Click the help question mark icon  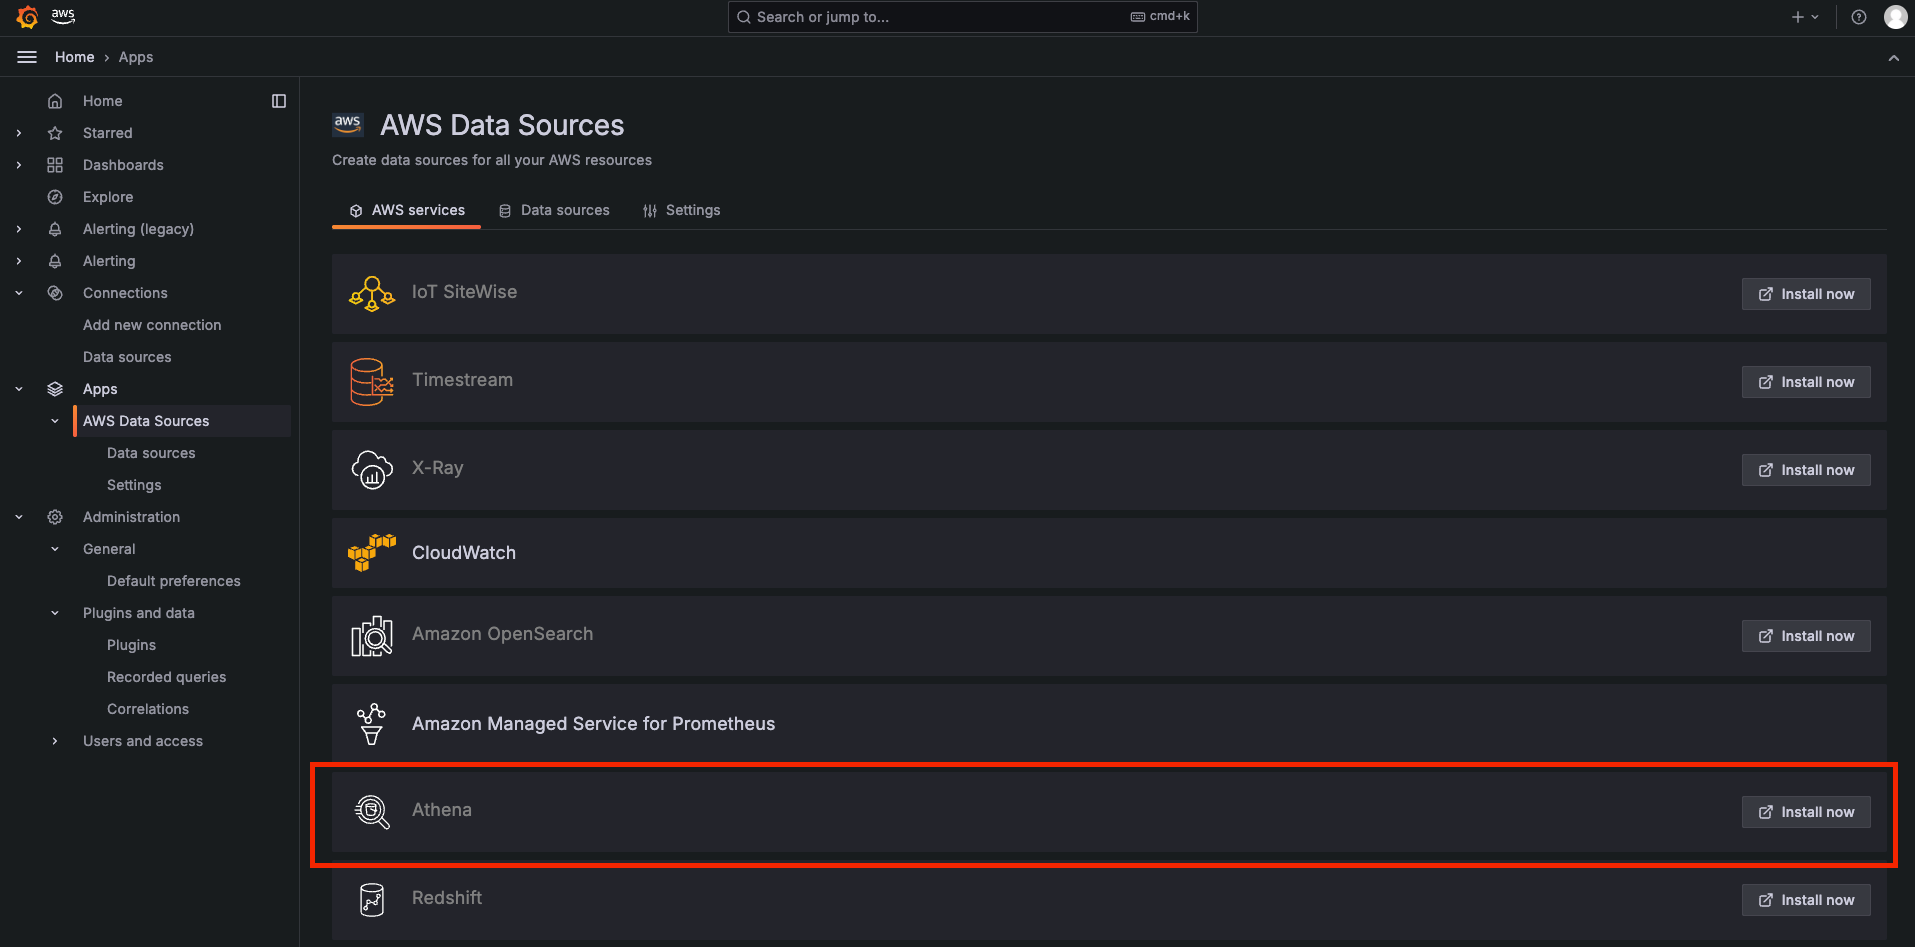coord(1859,17)
